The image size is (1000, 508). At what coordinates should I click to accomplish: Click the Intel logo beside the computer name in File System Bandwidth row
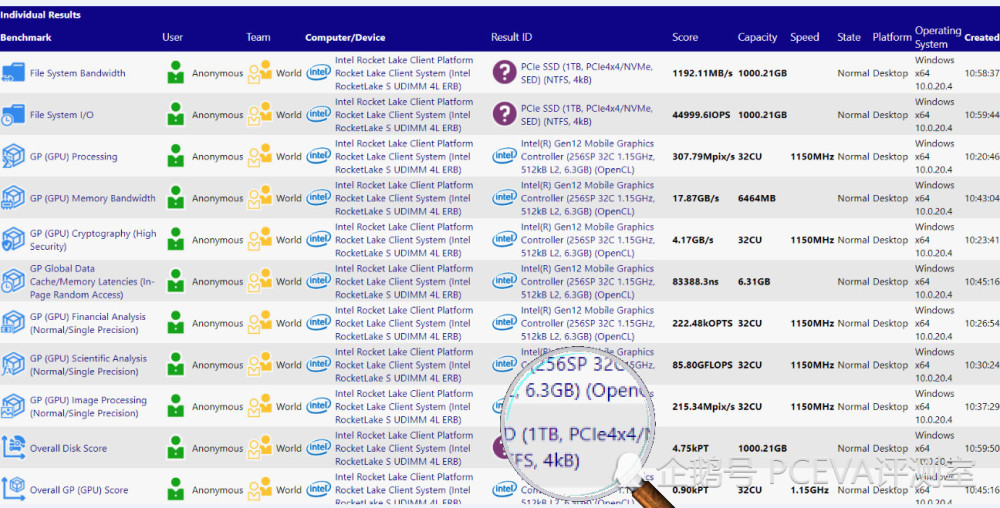318,73
